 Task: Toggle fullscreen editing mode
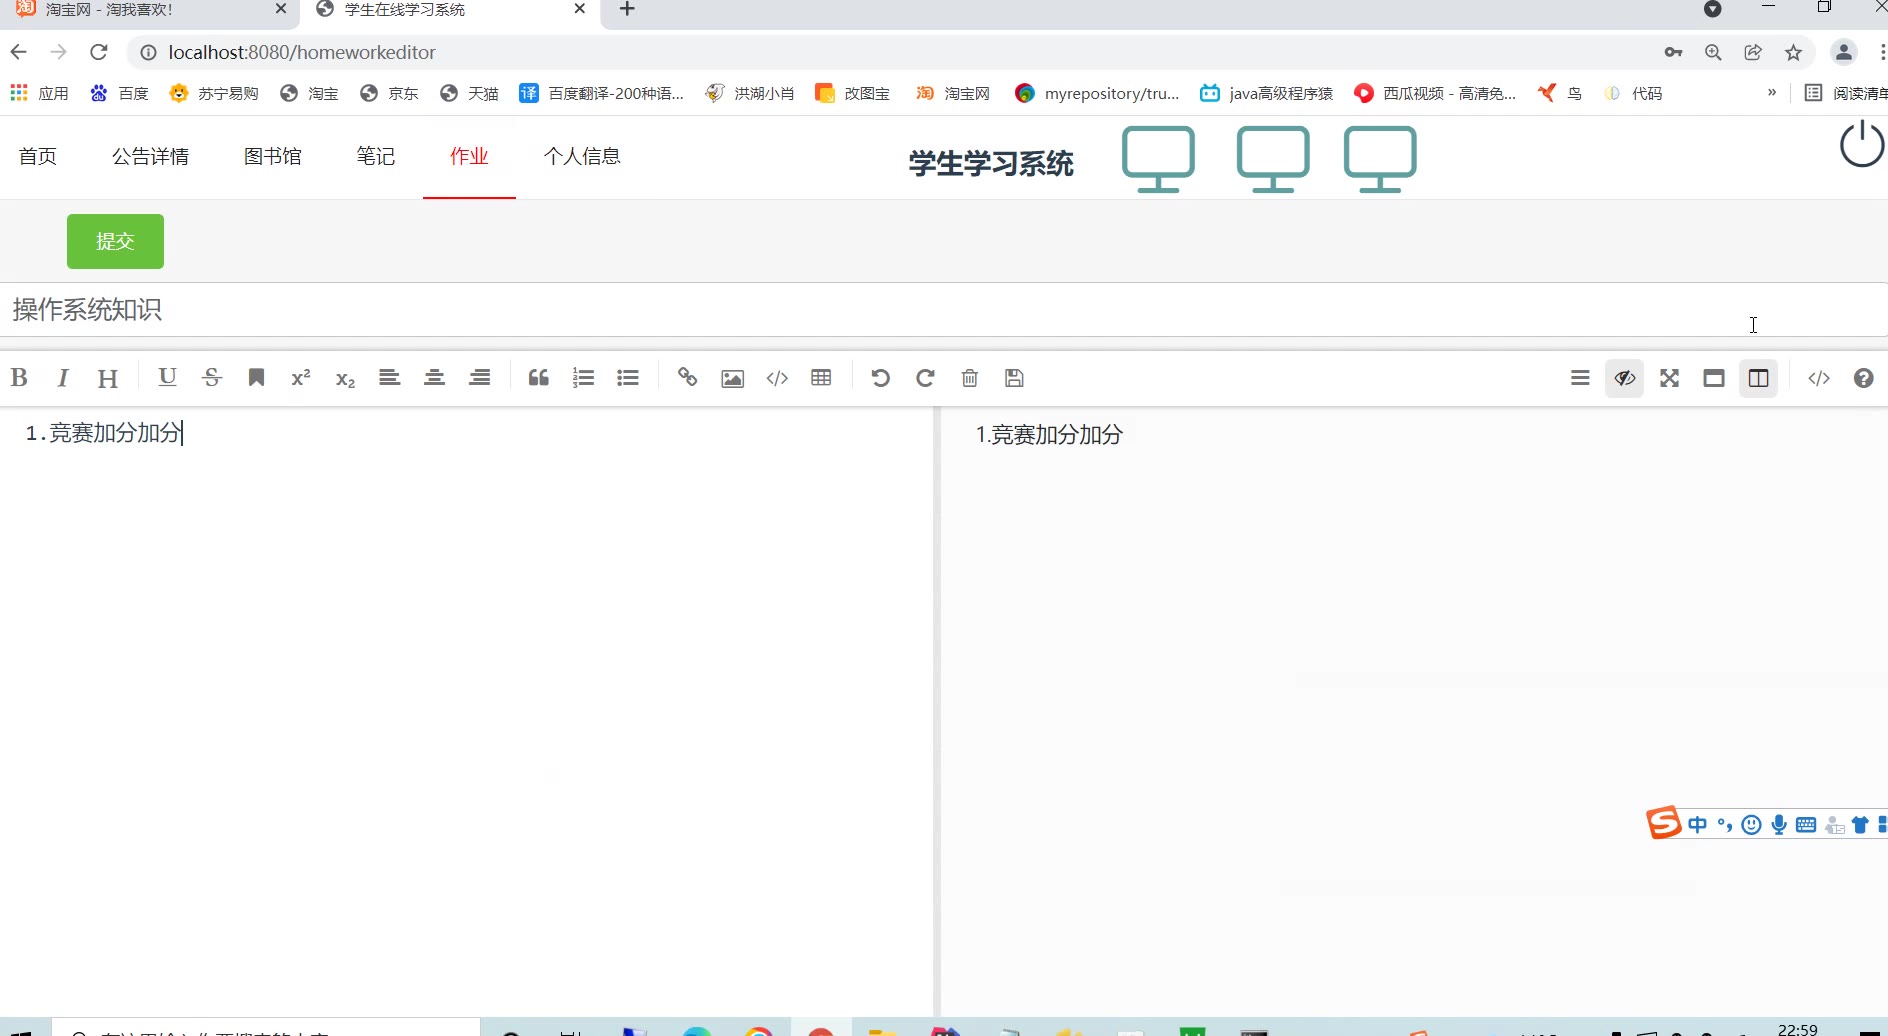1669,378
